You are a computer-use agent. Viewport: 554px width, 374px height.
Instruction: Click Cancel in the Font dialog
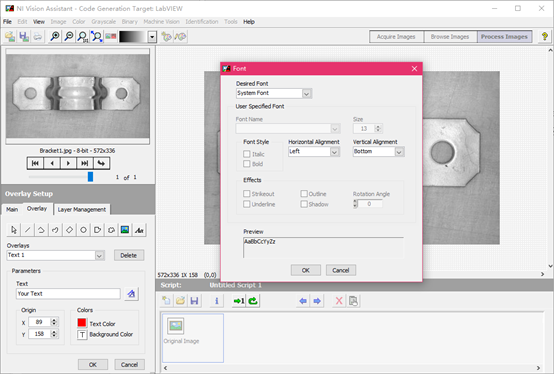click(x=341, y=270)
